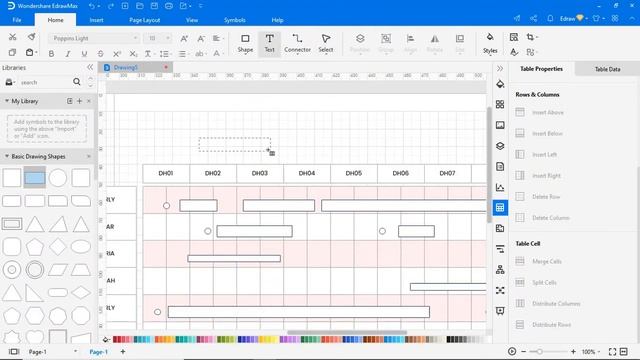Open the Styles gallery
The image size is (640, 360).
(x=490, y=44)
